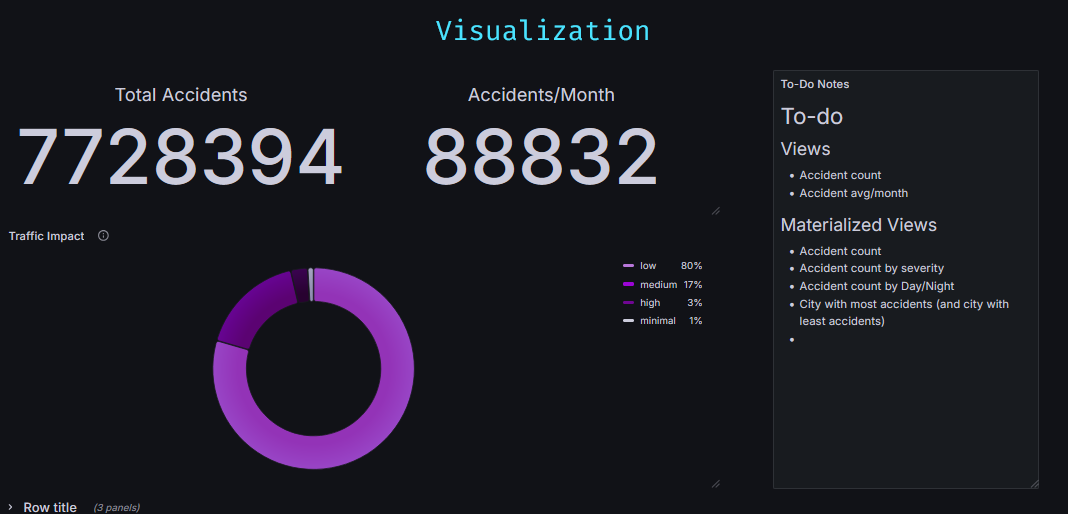The height and width of the screenshot is (514, 1068).
Task: Click the 7728394 total accidents value
Action: click(x=181, y=158)
